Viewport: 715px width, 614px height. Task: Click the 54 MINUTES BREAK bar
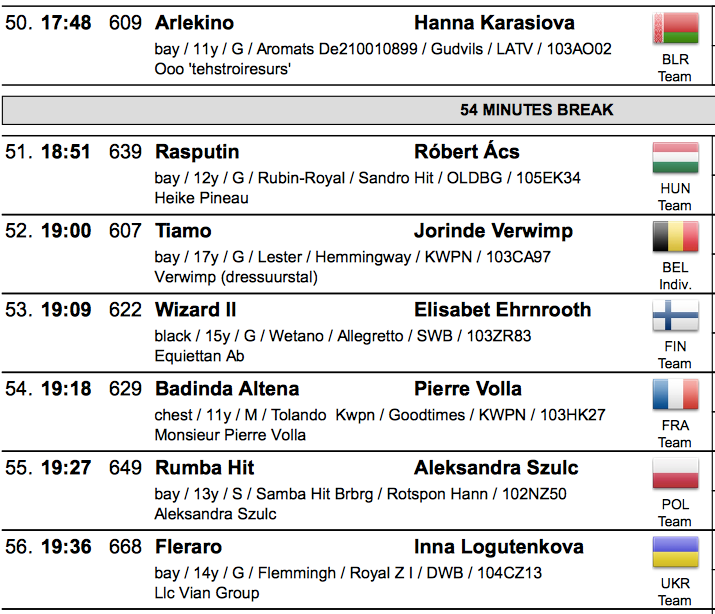coord(358,110)
